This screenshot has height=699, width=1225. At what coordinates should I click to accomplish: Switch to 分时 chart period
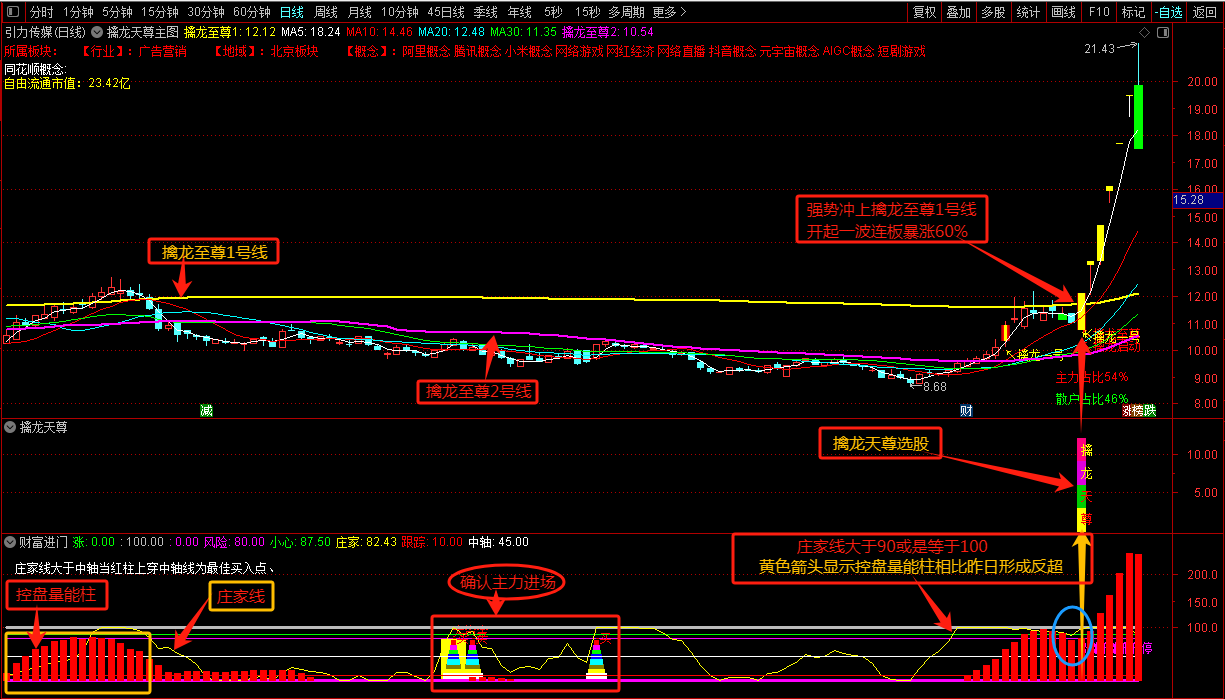click(41, 12)
